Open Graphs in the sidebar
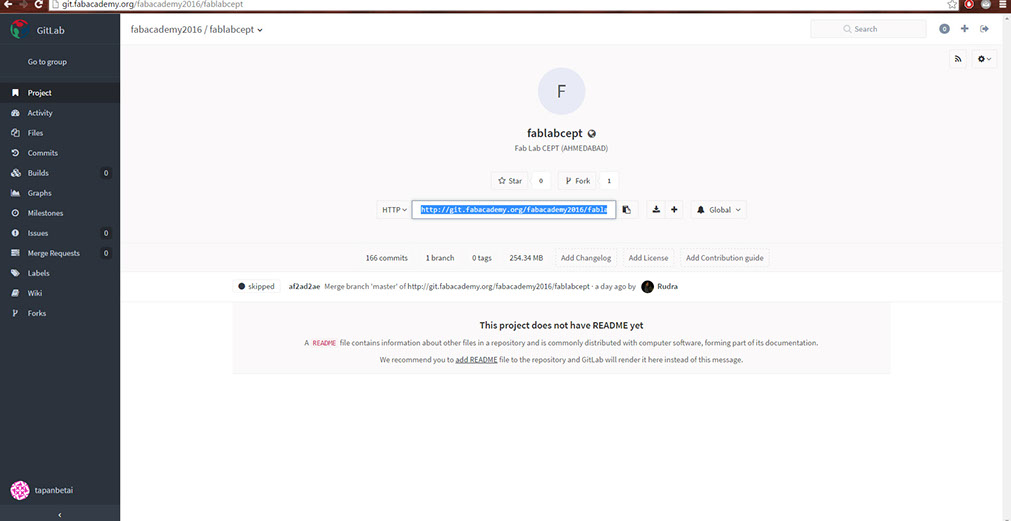The width and height of the screenshot is (1011, 521). [x=60, y=193]
